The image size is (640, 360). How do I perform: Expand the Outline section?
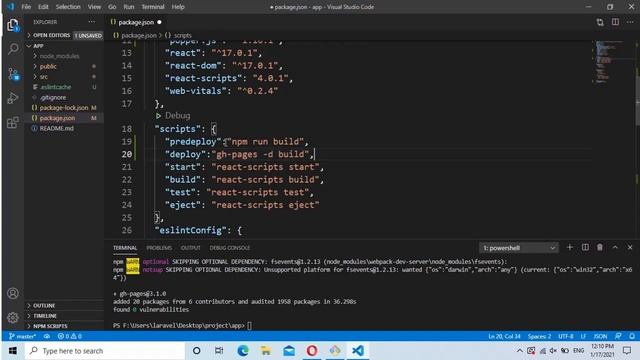pyautogui.click(x=64, y=305)
